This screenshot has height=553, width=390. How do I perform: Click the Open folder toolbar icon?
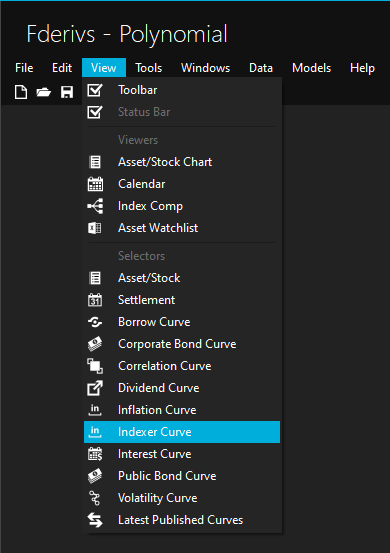click(x=44, y=92)
